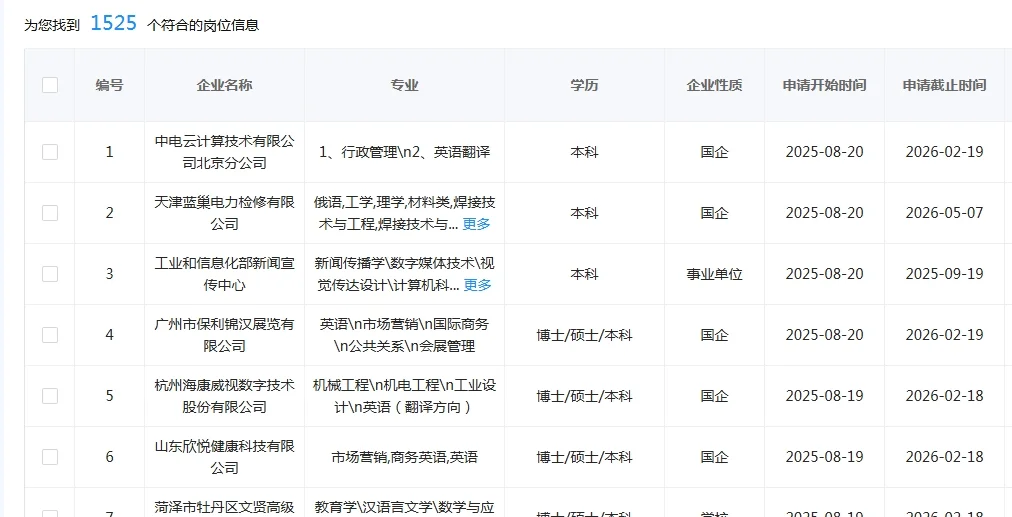
Task: Click 菏泽市牡丹区文贤高级 company name
Action: tap(224, 507)
